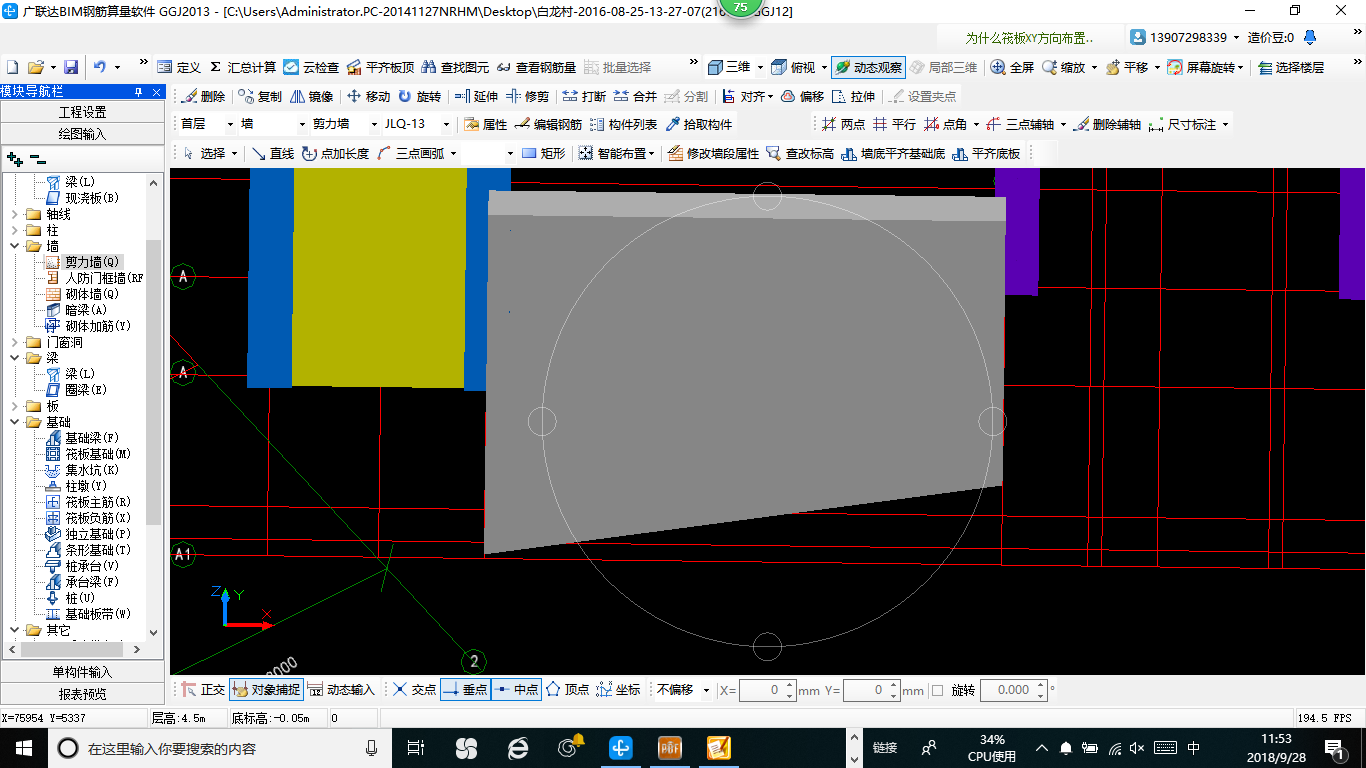This screenshot has width=1366, height=768.
Task: Click 打断 break tool
Action: [584, 96]
